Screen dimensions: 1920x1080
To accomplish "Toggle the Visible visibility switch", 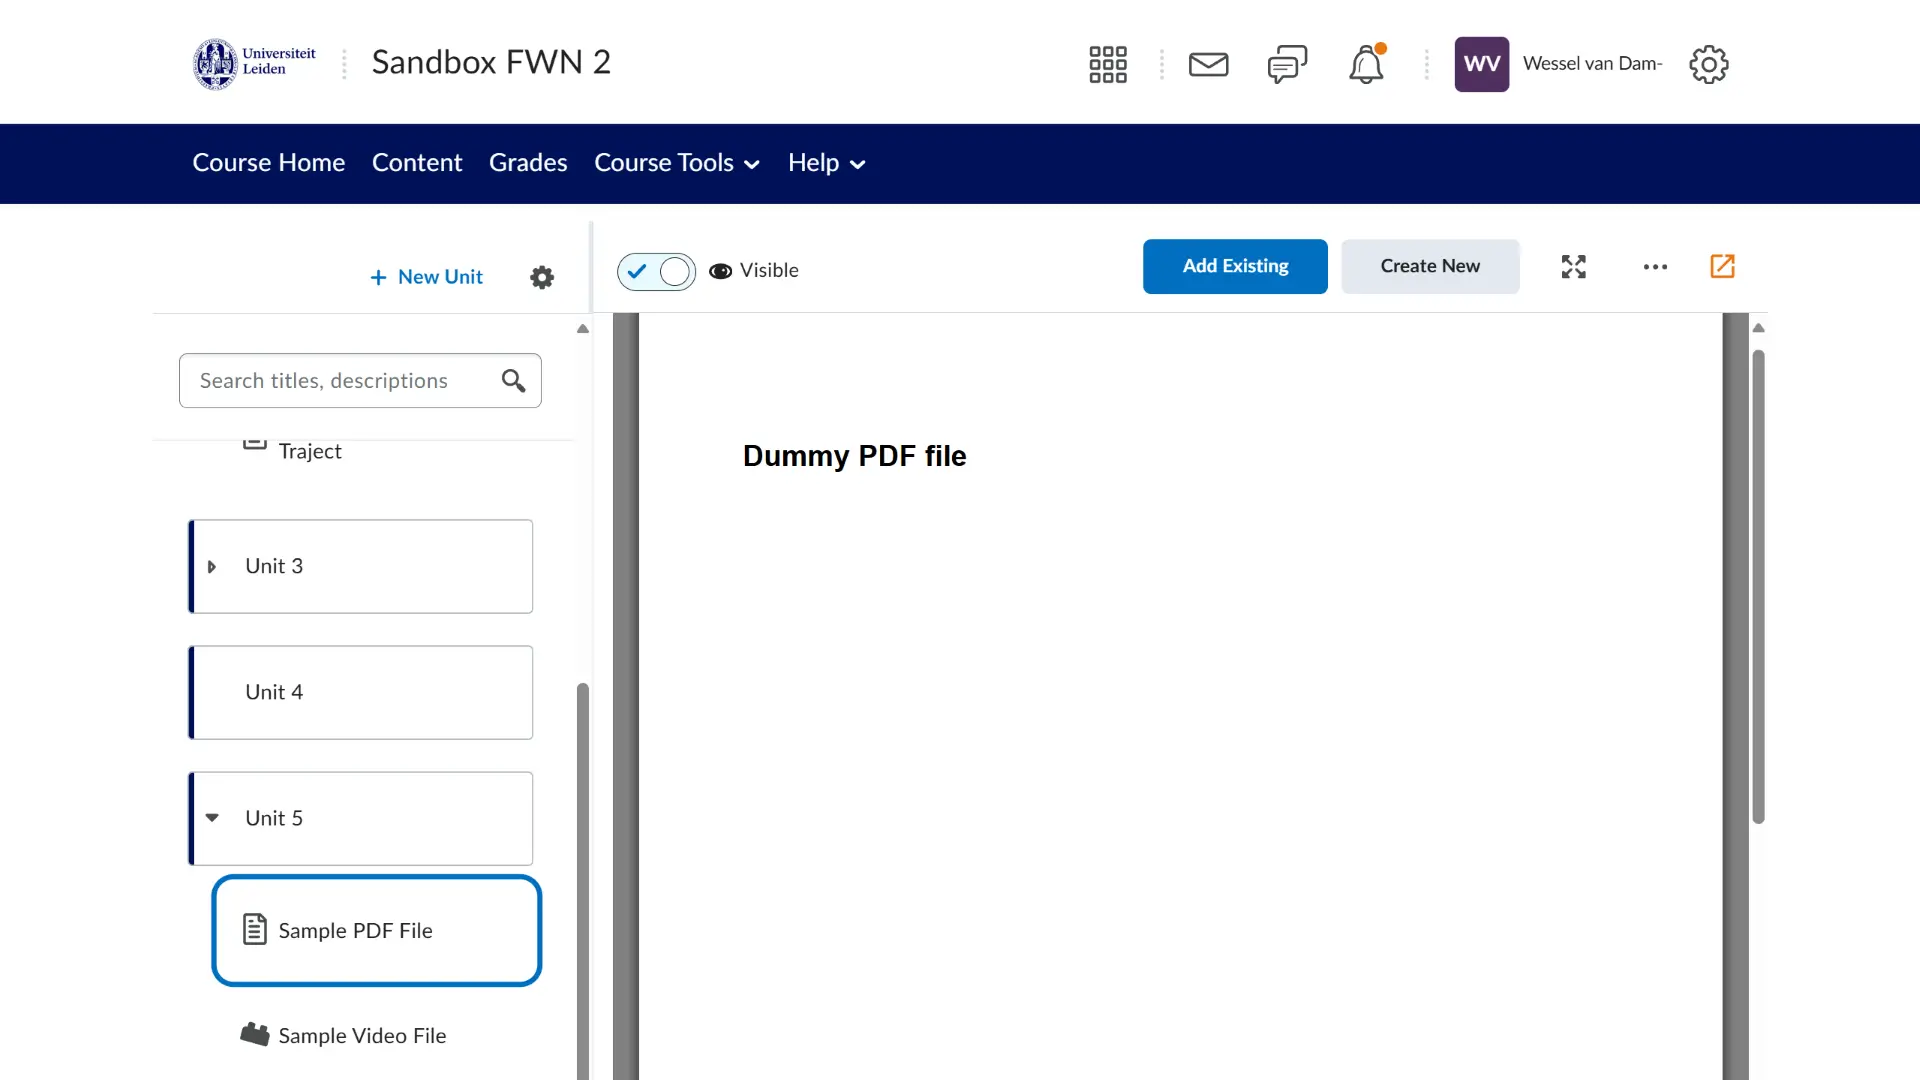I will [x=656, y=271].
